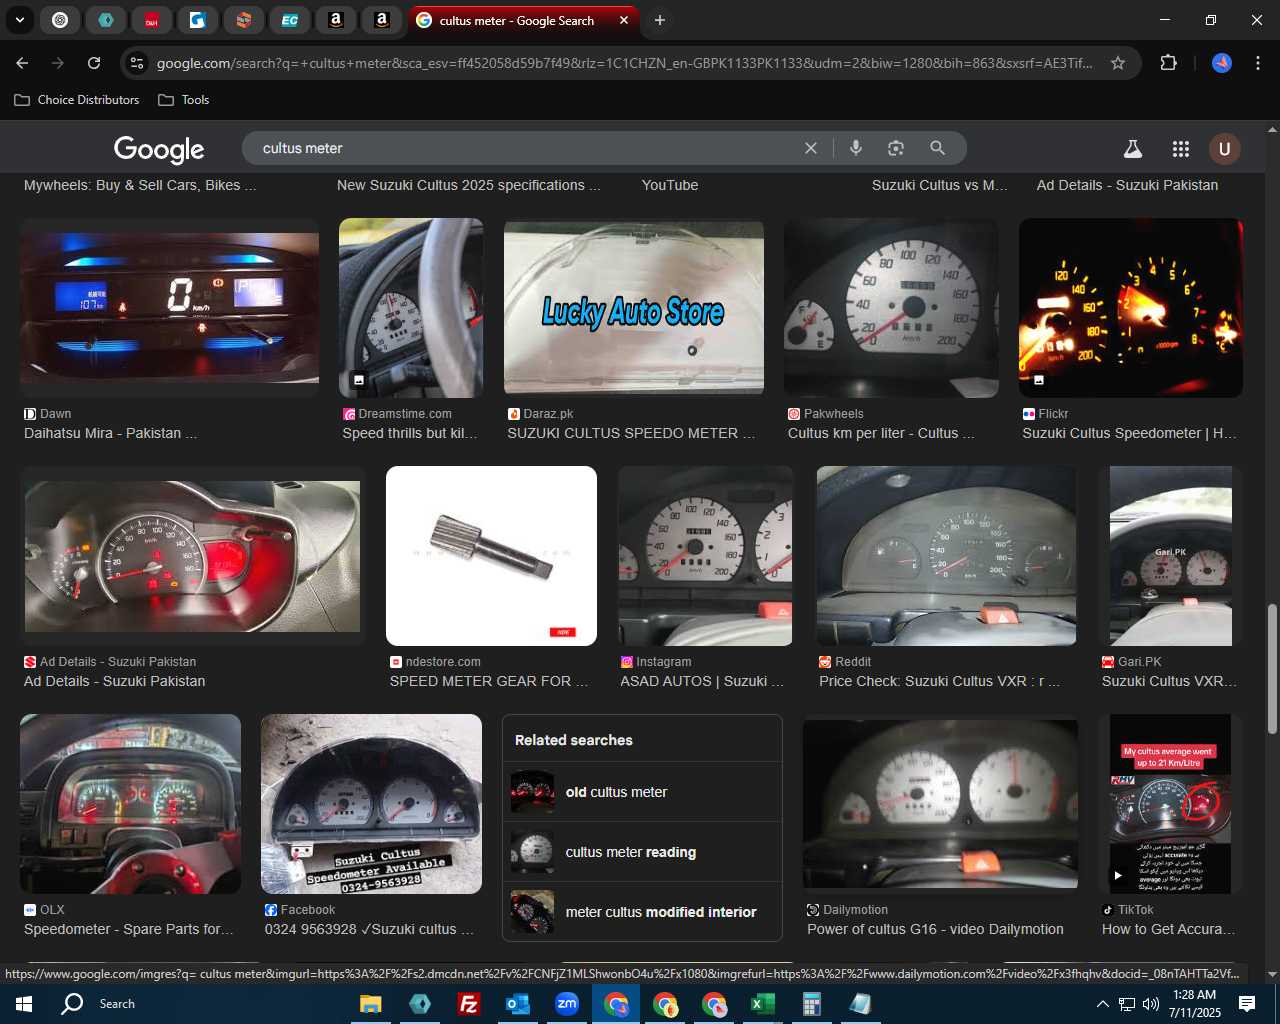Image resolution: width=1280 pixels, height=1024 pixels.
Task: Click the page vertical scrollbar thumb
Action: 1272,668
